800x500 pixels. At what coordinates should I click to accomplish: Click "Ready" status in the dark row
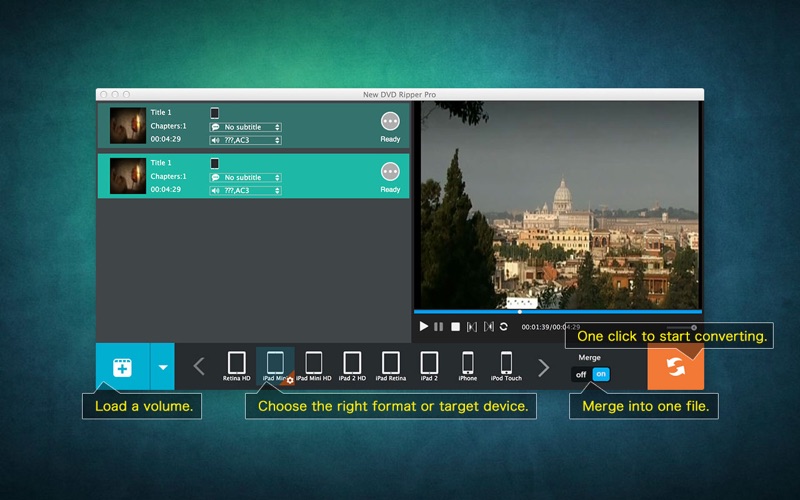390,139
